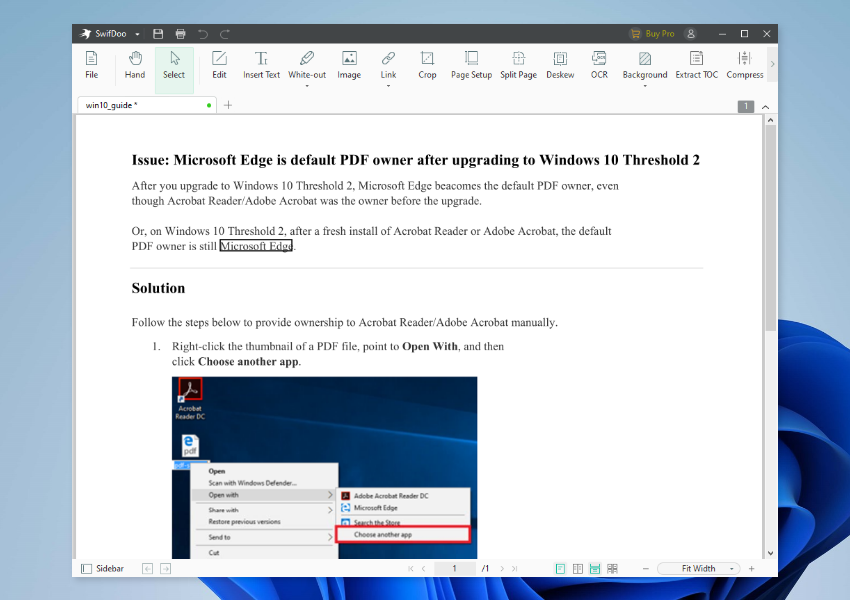This screenshot has height=600, width=850.
Task: Switch to two-page view layout
Action: coord(577,568)
